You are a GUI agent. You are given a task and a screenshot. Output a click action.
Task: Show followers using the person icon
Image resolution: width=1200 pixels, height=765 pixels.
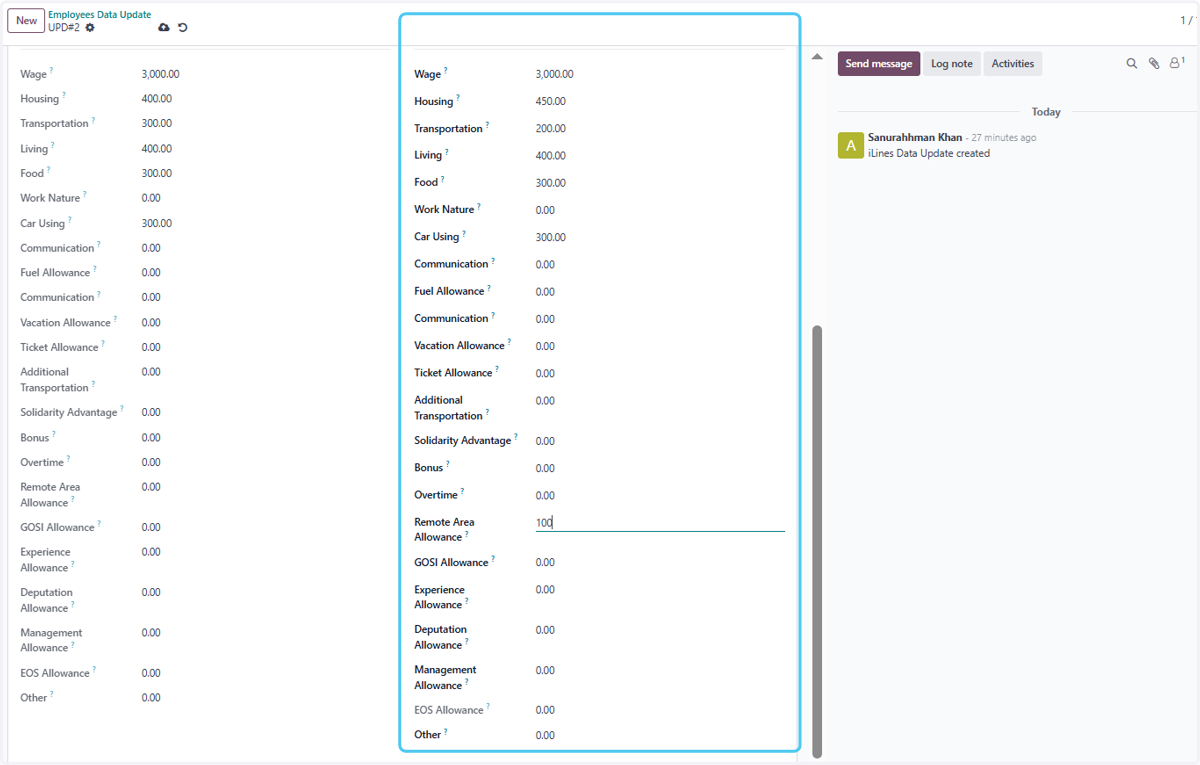(x=1176, y=63)
